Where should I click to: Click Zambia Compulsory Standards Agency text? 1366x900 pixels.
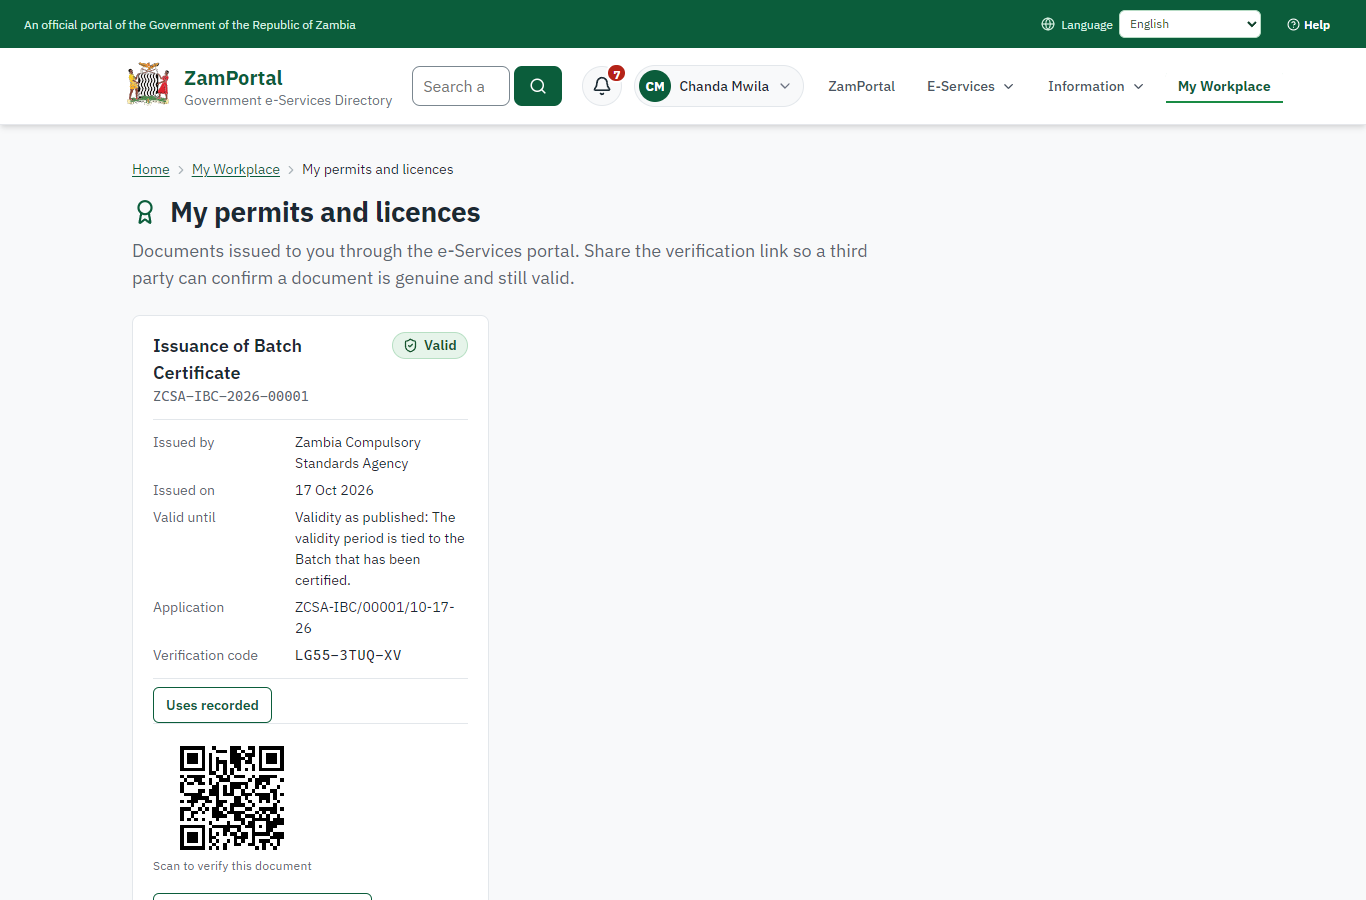click(x=358, y=453)
